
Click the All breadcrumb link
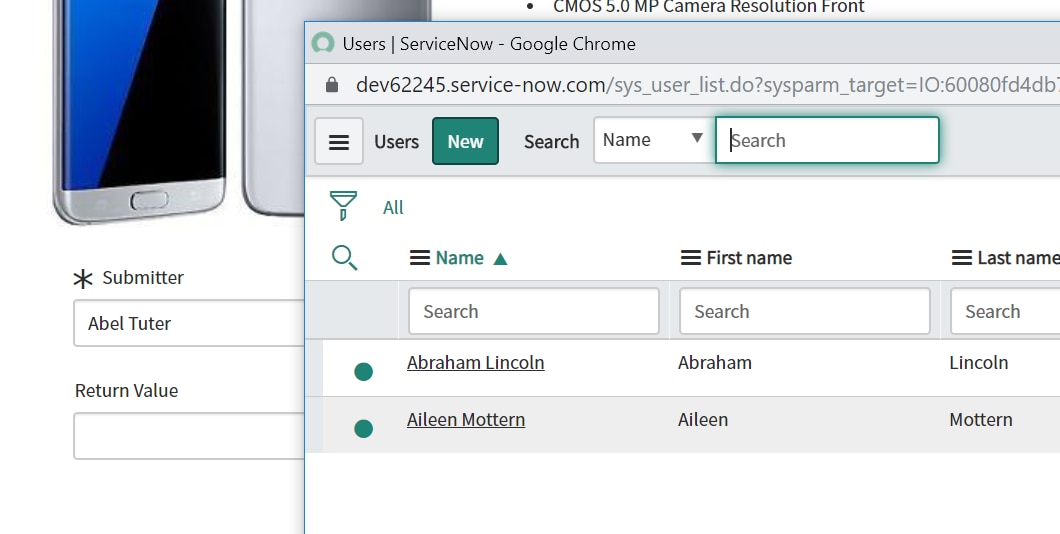[393, 208]
